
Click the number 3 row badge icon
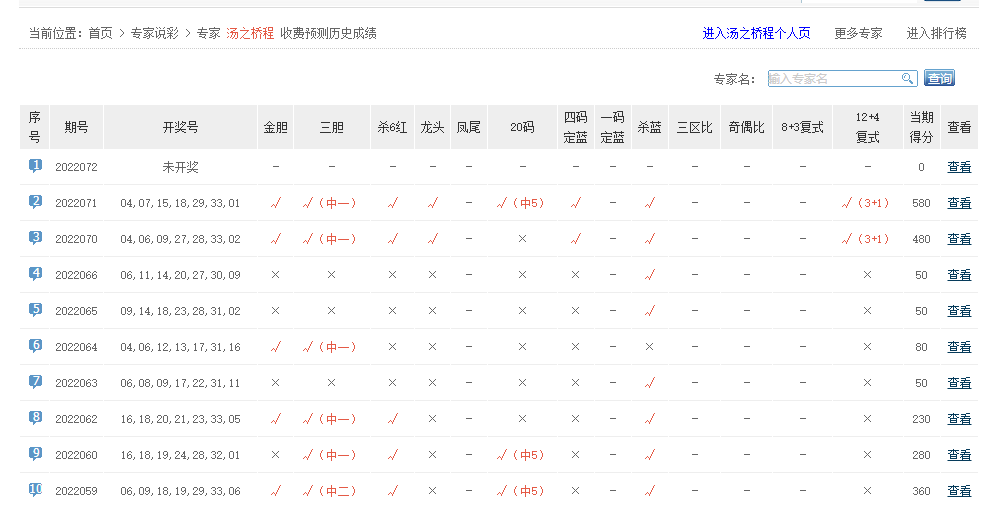pyautogui.click(x=35, y=238)
